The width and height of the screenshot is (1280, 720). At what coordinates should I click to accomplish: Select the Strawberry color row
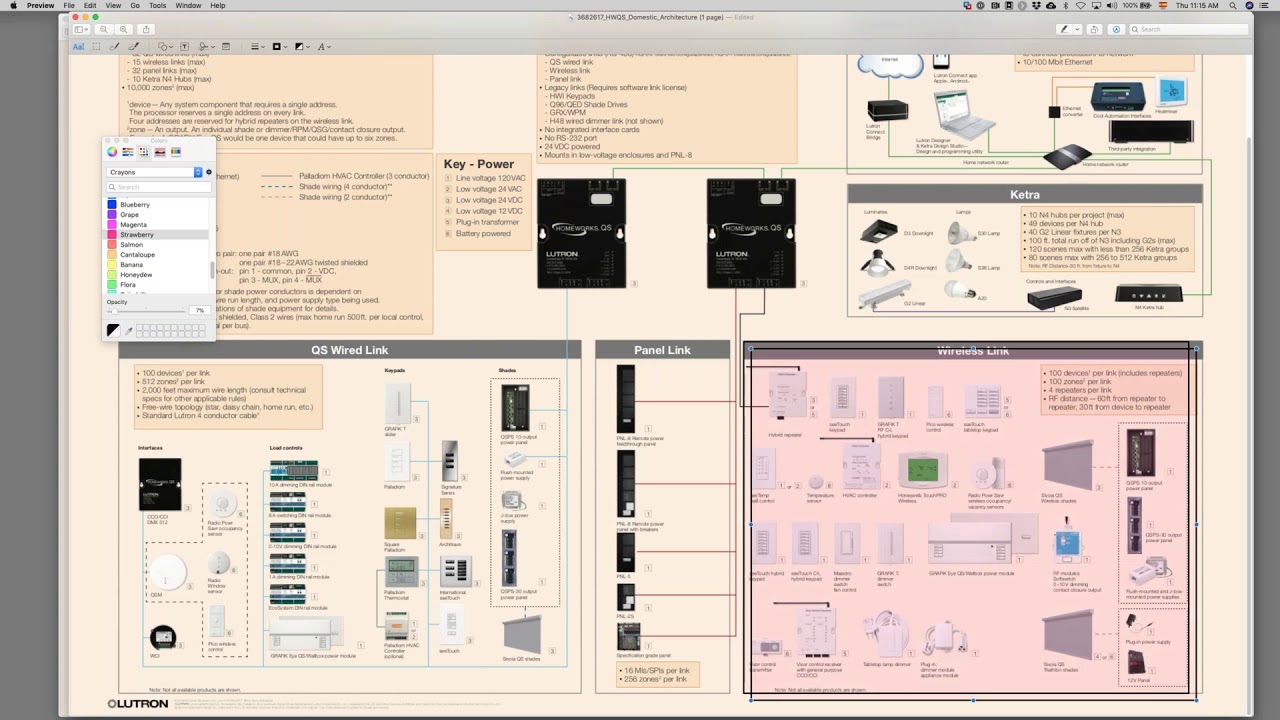point(157,235)
